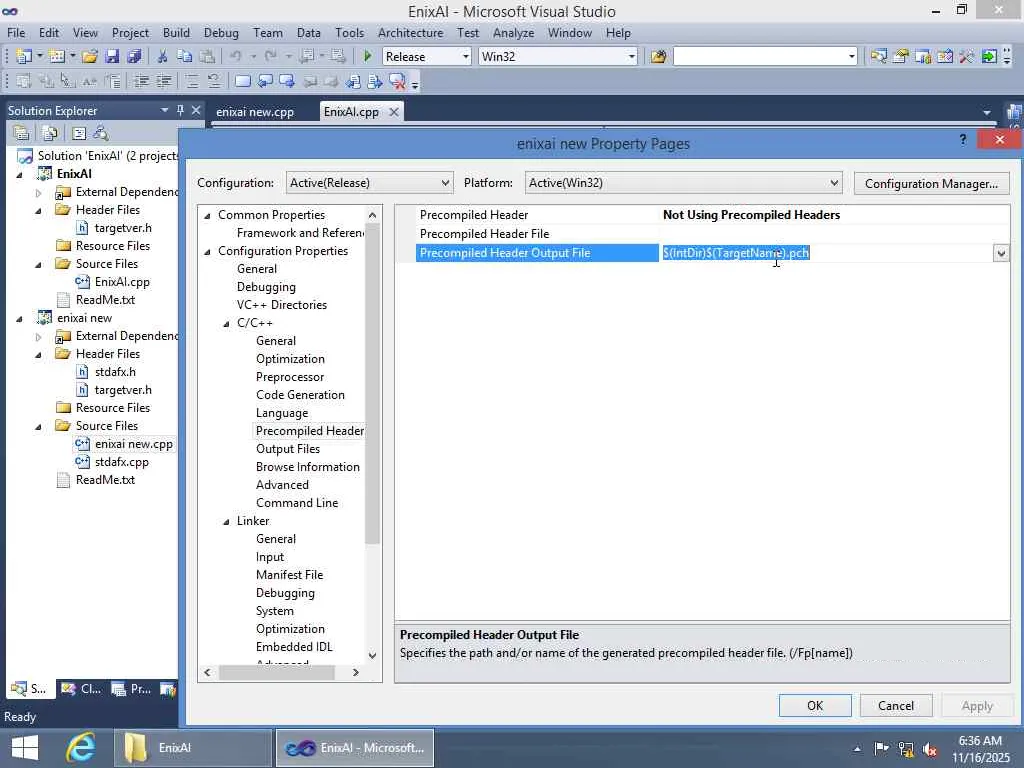Clear all bookmarks icon
This screenshot has height=768, width=1024.
click(x=396, y=82)
